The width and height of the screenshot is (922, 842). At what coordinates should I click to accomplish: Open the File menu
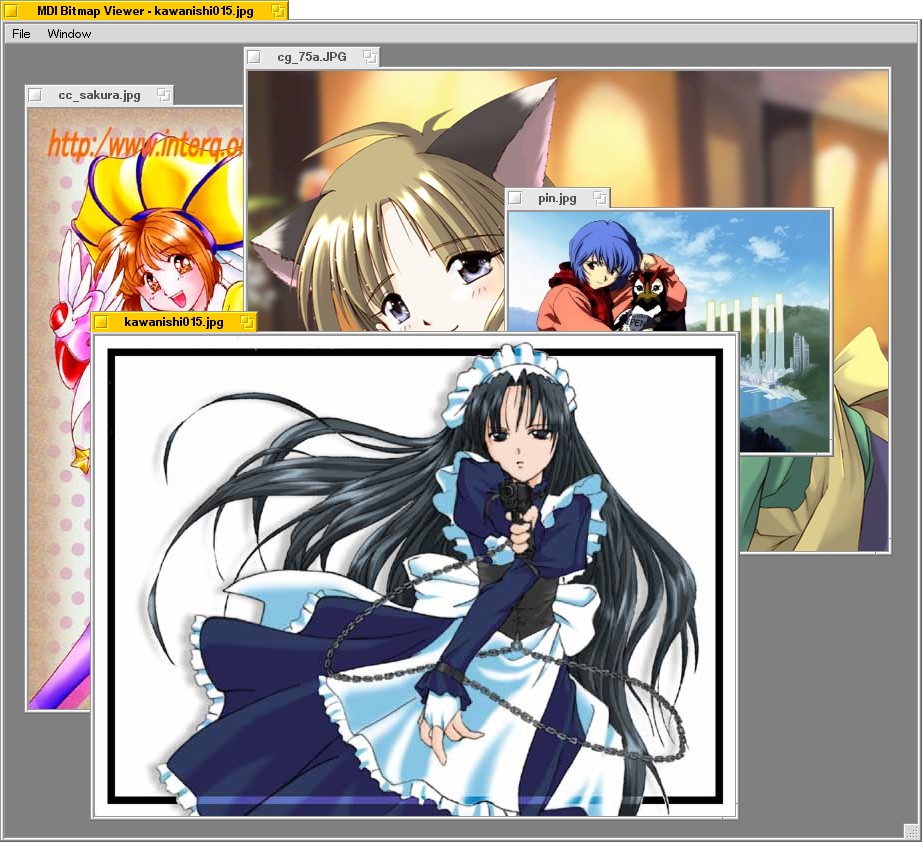coord(21,34)
